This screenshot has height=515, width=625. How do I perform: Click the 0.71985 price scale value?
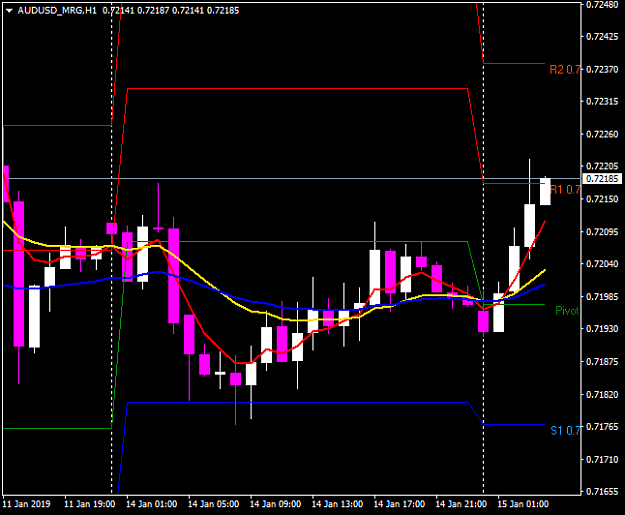point(602,296)
